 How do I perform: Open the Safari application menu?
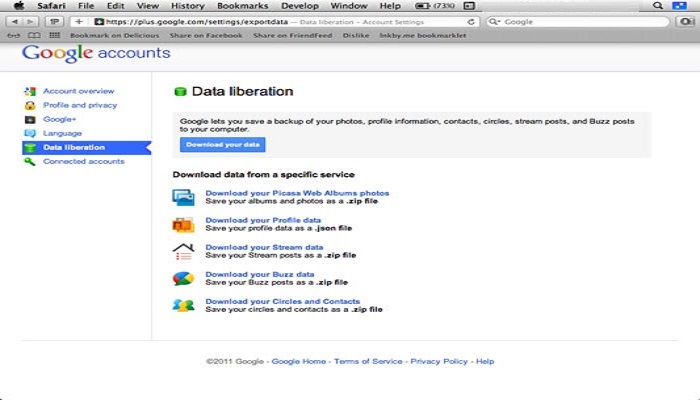[x=51, y=6]
